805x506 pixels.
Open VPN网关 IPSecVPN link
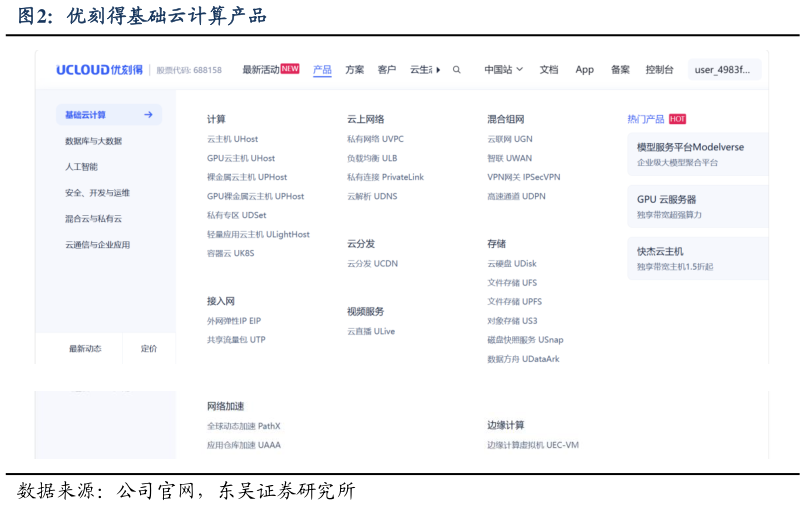pyautogui.click(x=524, y=177)
